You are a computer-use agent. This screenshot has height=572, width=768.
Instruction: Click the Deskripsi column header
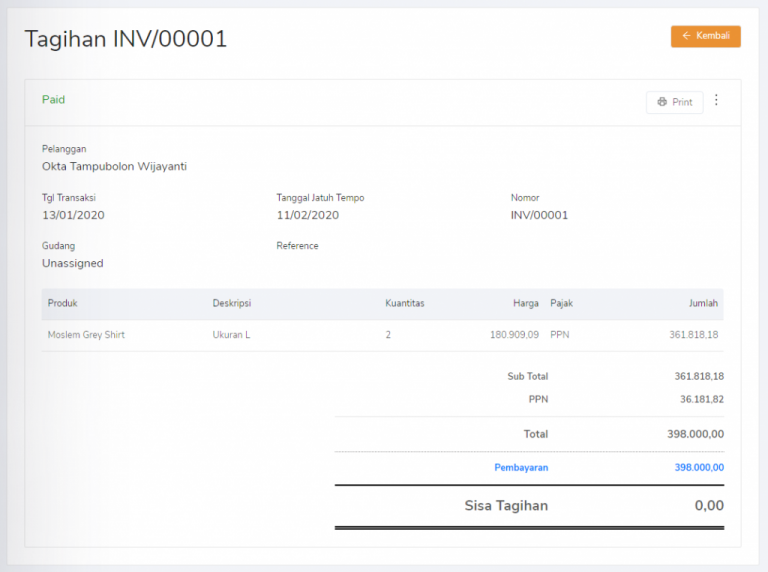pos(234,303)
